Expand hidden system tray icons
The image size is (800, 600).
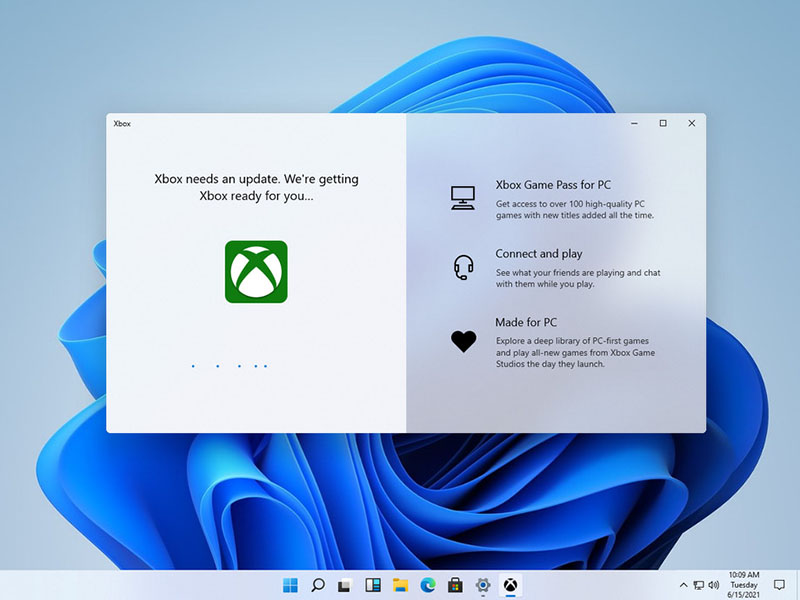point(684,584)
